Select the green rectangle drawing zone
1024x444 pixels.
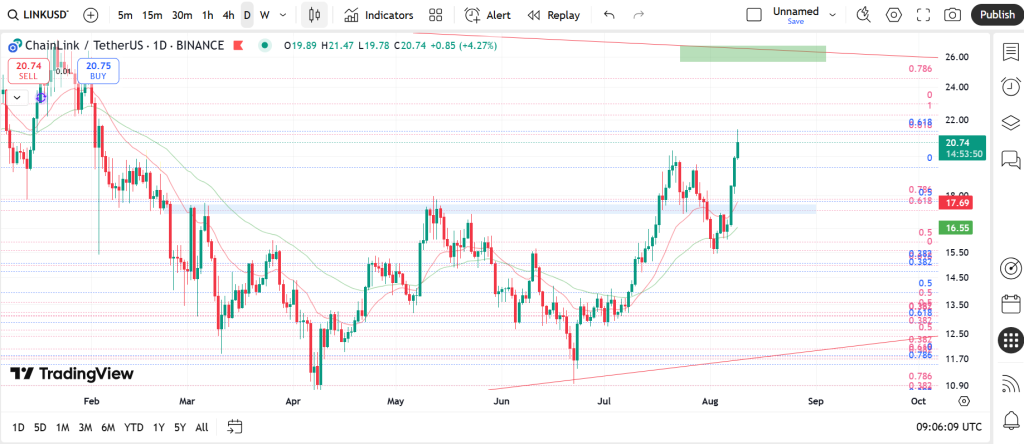pos(752,54)
